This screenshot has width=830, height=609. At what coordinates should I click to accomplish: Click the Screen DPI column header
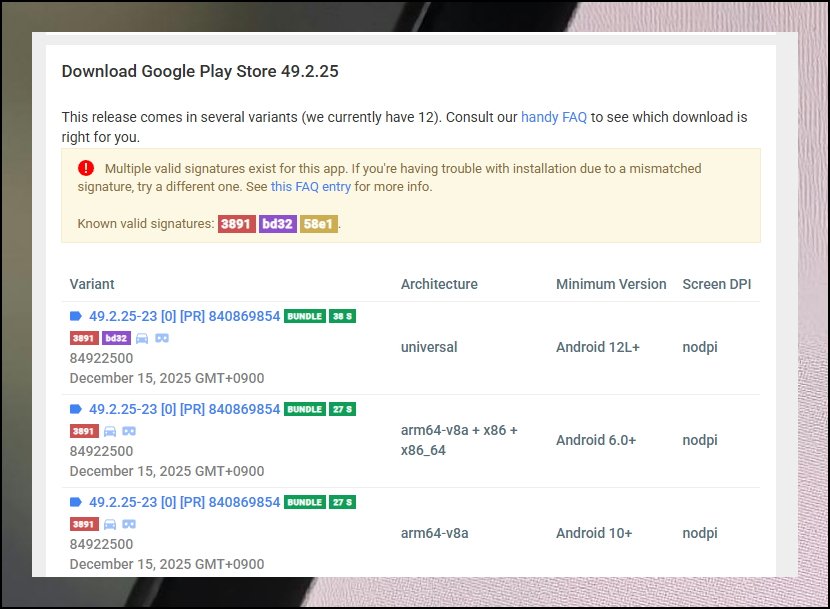tap(717, 284)
